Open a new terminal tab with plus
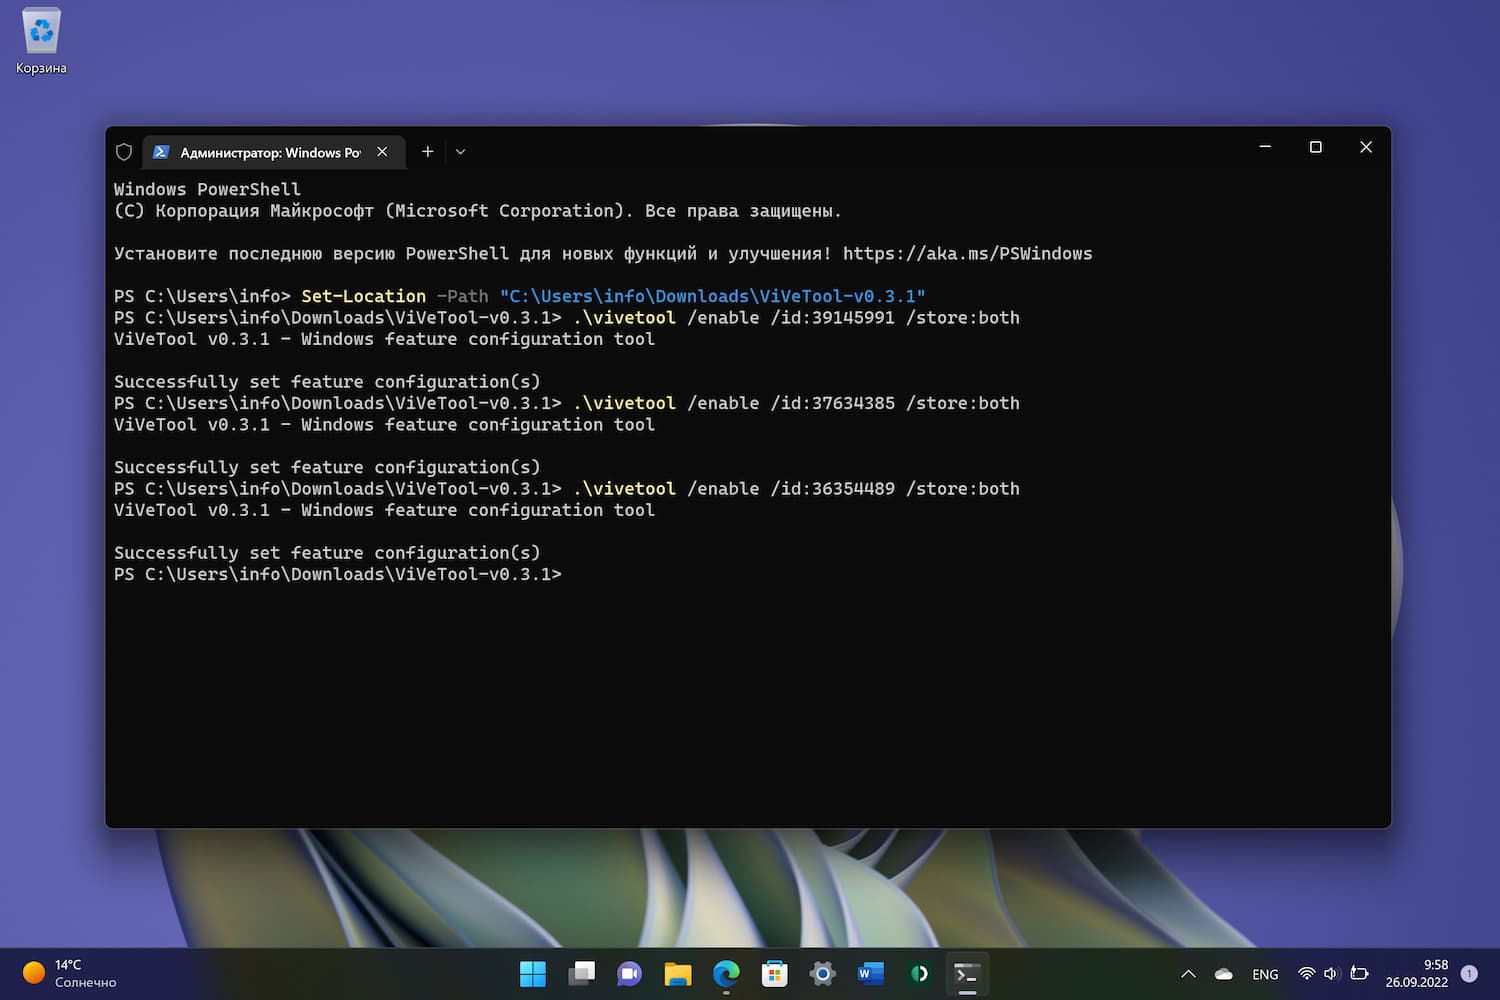 427,152
